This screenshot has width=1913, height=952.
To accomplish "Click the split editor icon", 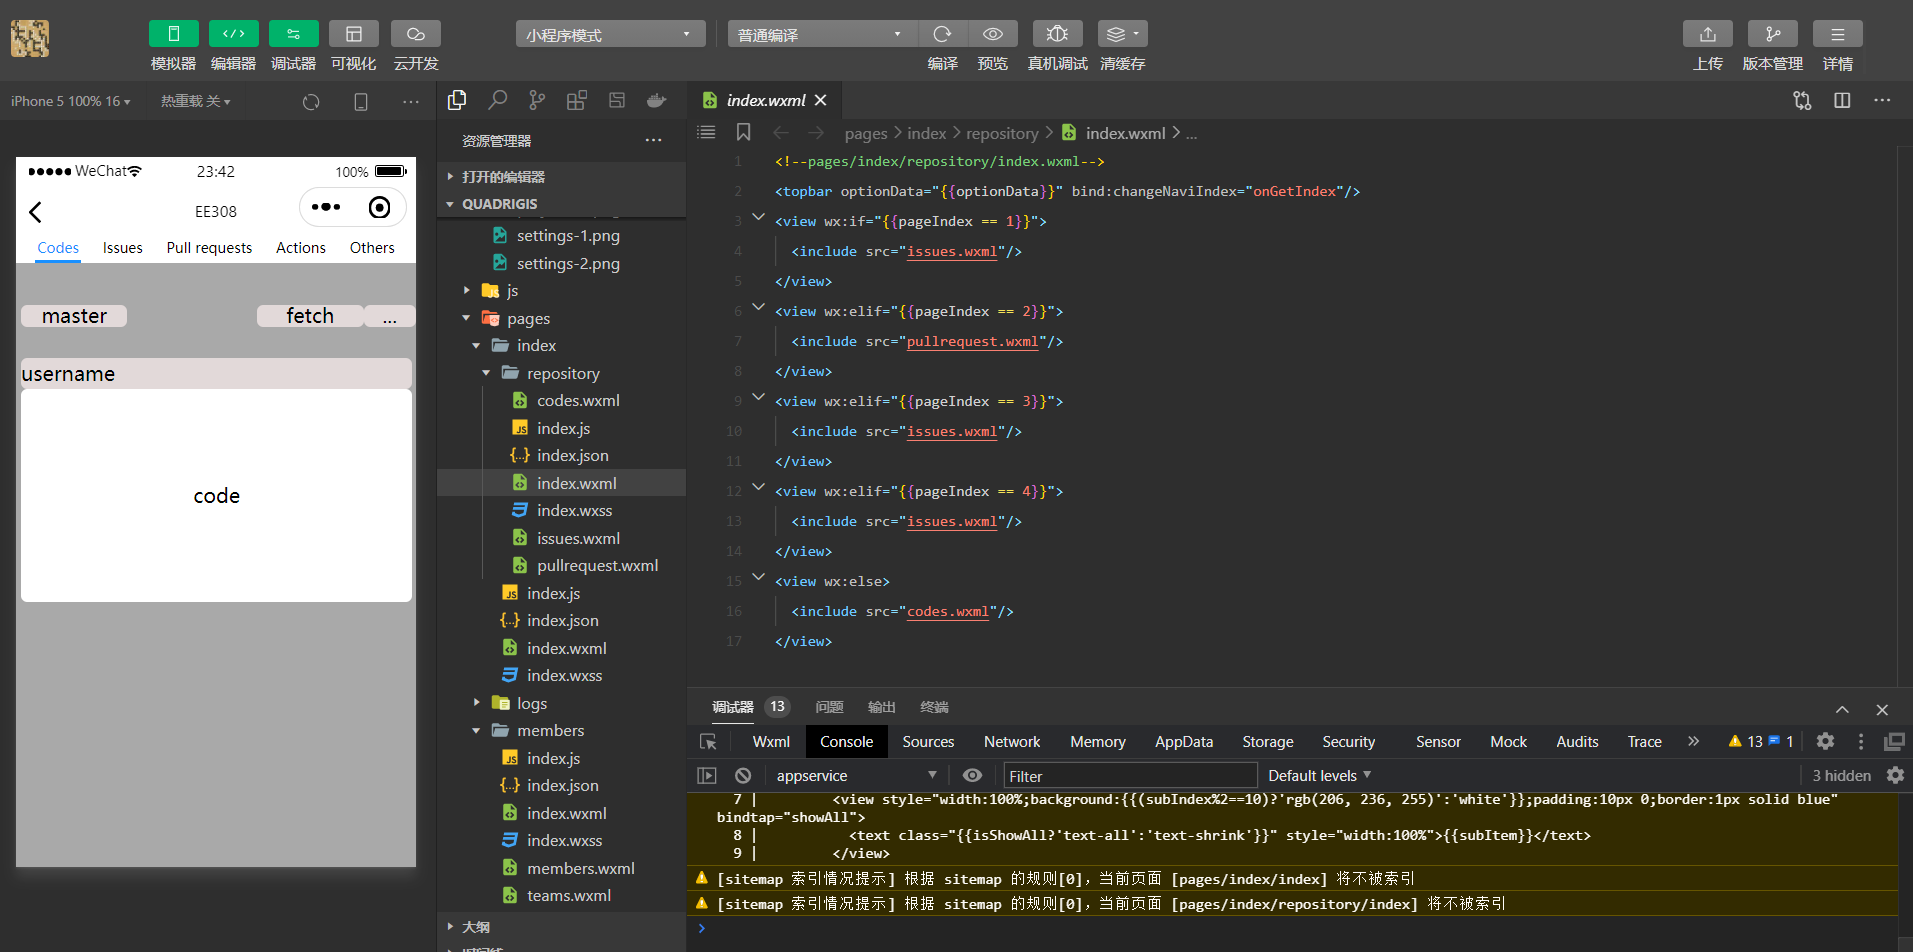I will [1842, 100].
